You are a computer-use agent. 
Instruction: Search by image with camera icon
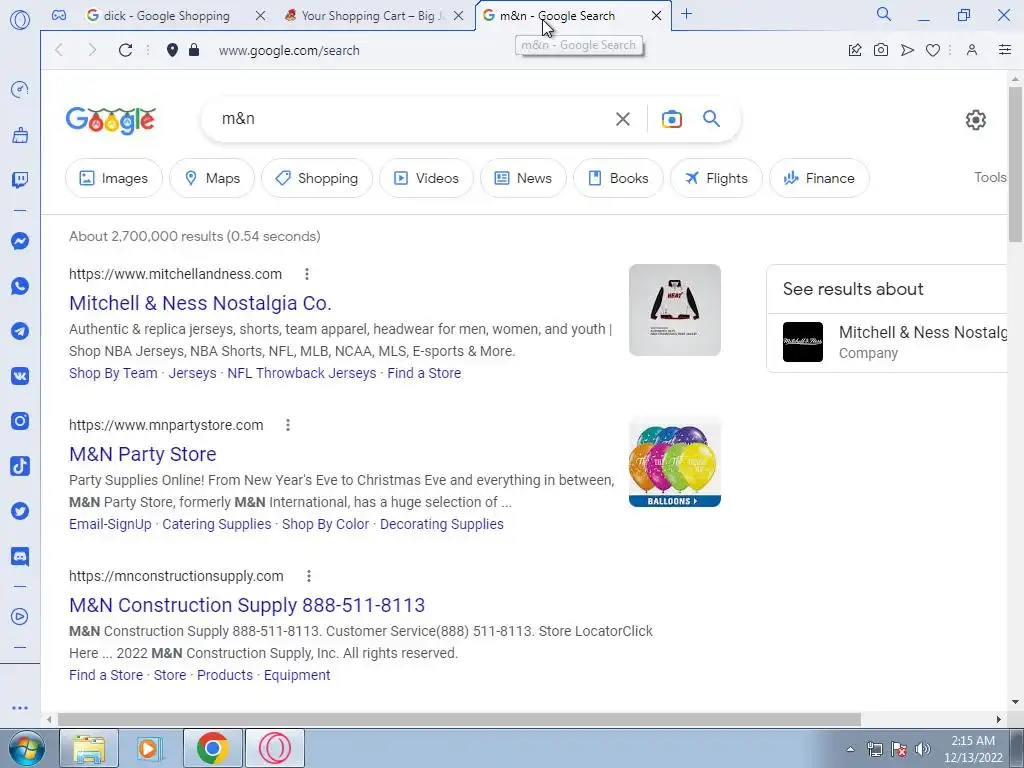tap(672, 119)
